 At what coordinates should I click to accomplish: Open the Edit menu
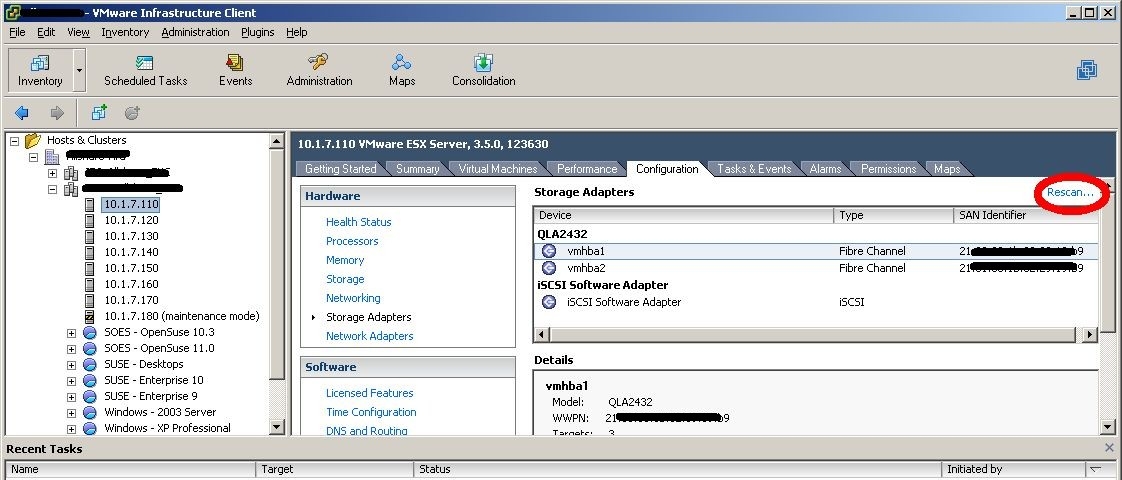click(x=47, y=32)
